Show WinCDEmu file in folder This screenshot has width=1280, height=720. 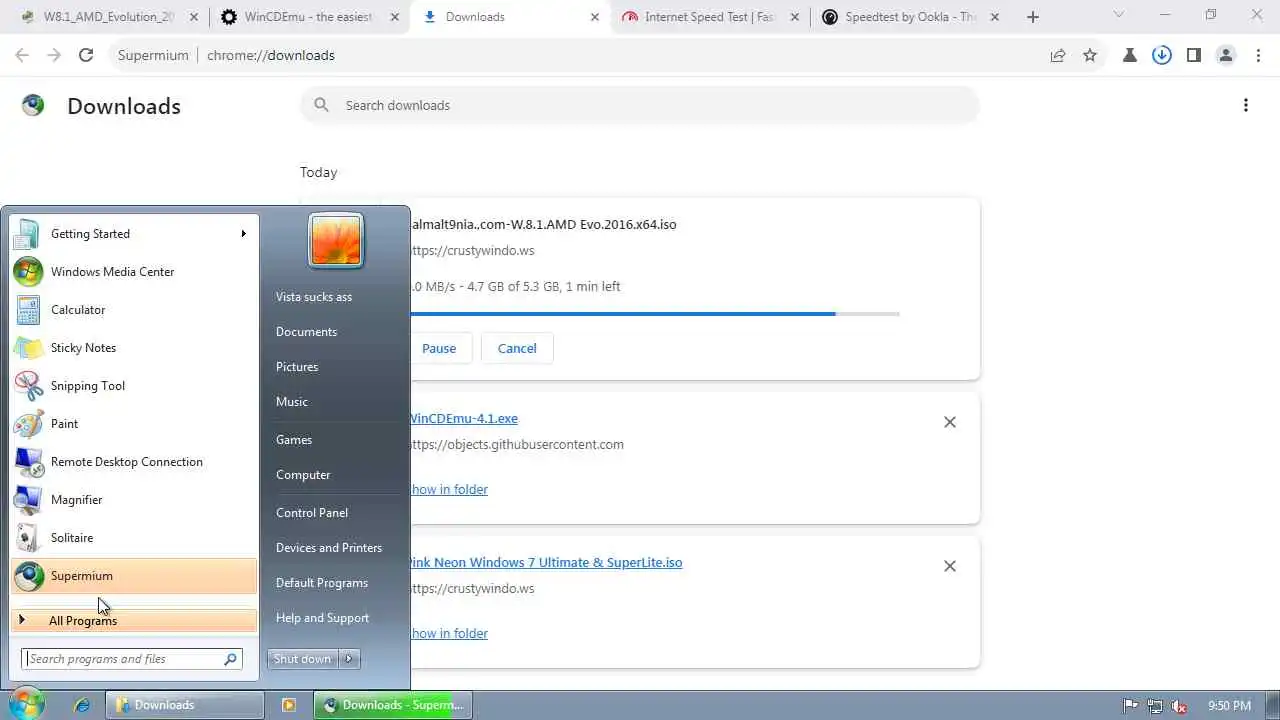coord(449,489)
